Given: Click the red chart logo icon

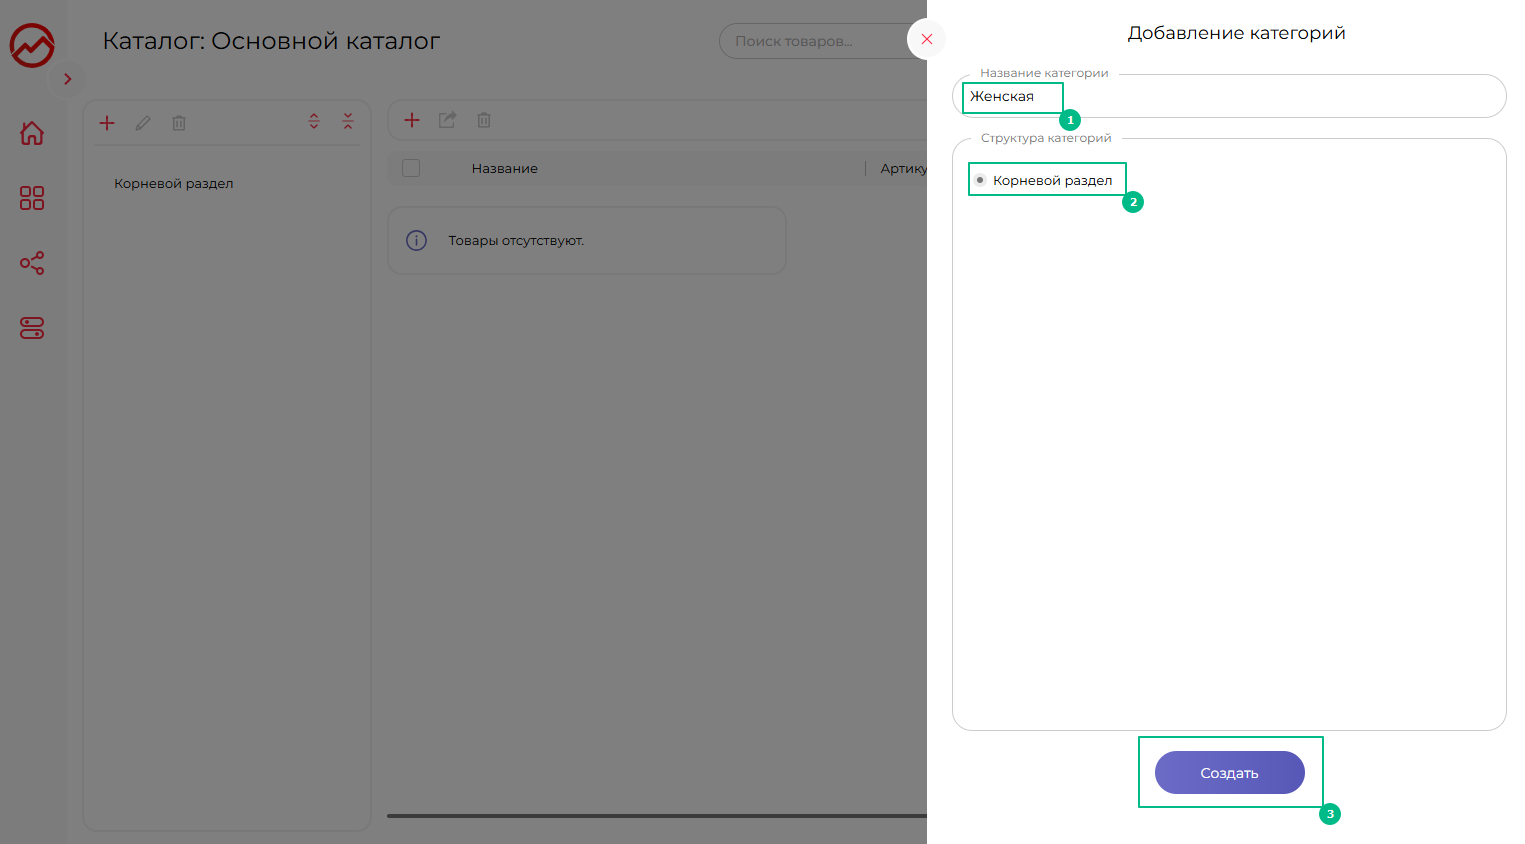Looking at the screenshot, I should [32, 45].
